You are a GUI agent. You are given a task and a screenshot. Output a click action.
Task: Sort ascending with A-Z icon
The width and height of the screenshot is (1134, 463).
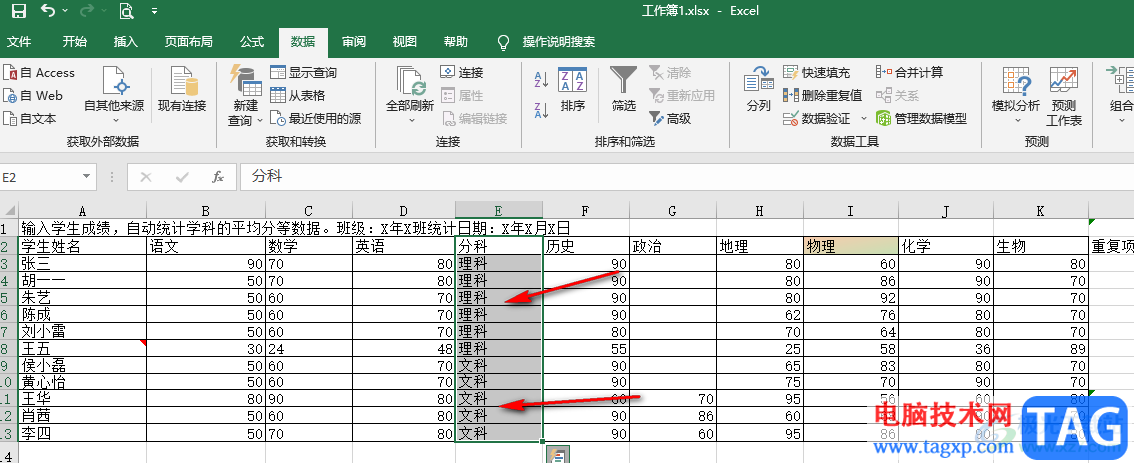click(542, 78)
